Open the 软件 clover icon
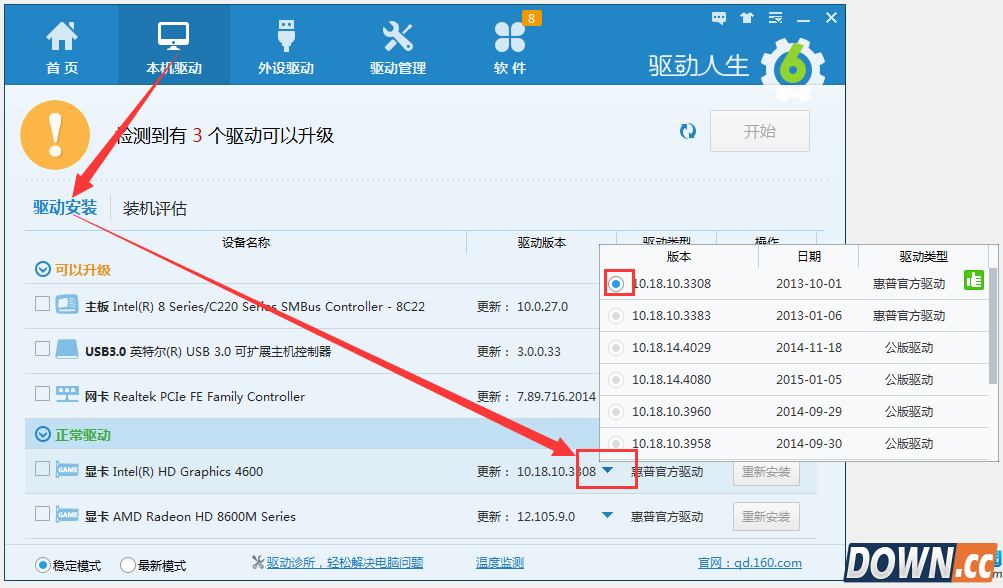 pyautogui.click(x=509, y=37)
